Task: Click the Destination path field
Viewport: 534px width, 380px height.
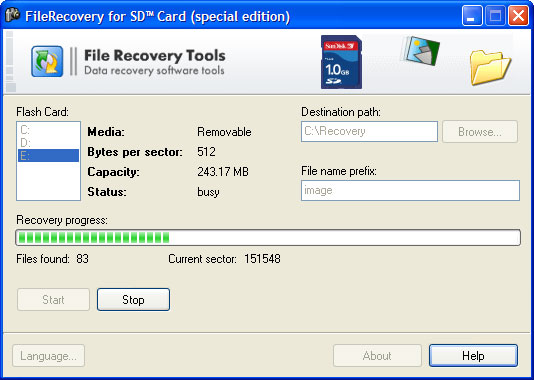Action: coord(369,131)
